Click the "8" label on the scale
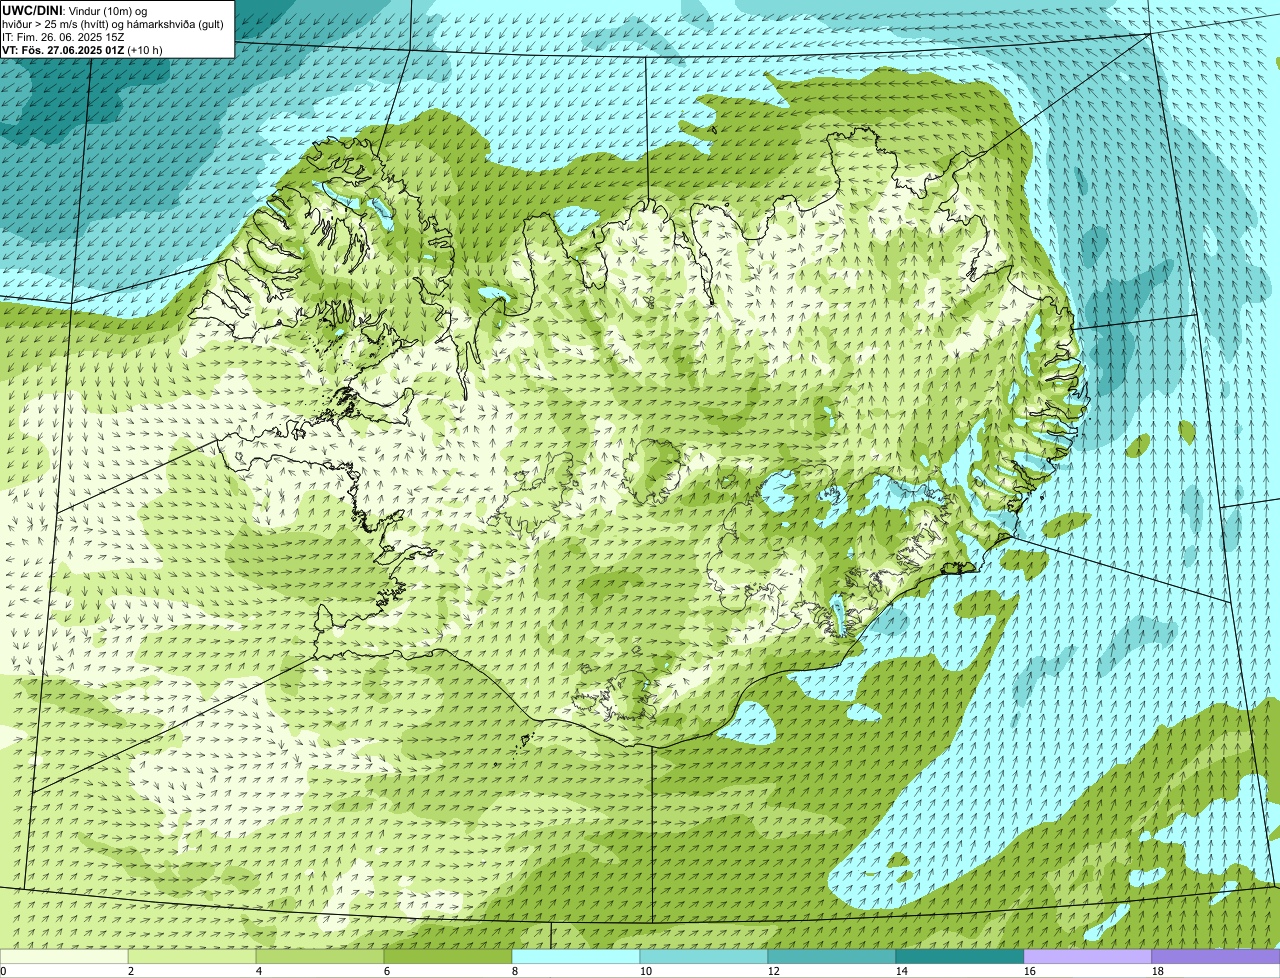Screen dimensions: 1280x978 click(x=515, y=971)
